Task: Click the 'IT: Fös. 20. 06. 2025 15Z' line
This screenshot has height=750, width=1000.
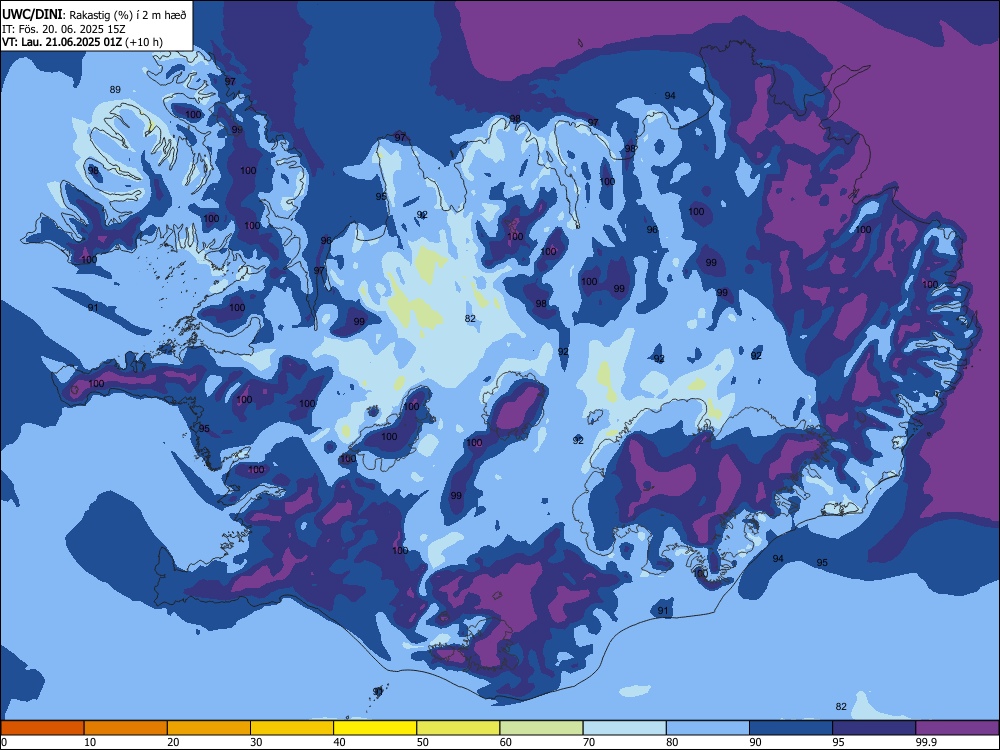Action: 63,29
